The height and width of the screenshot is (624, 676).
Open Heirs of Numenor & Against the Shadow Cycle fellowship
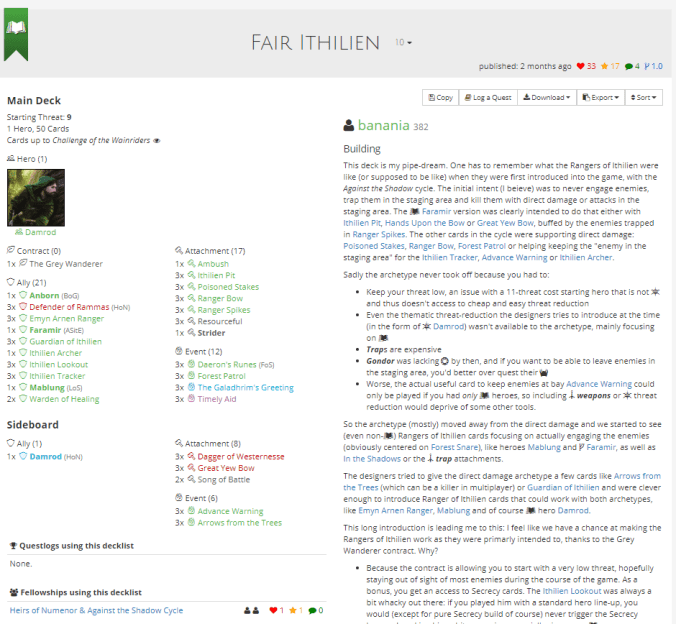(x=96, y=610)
